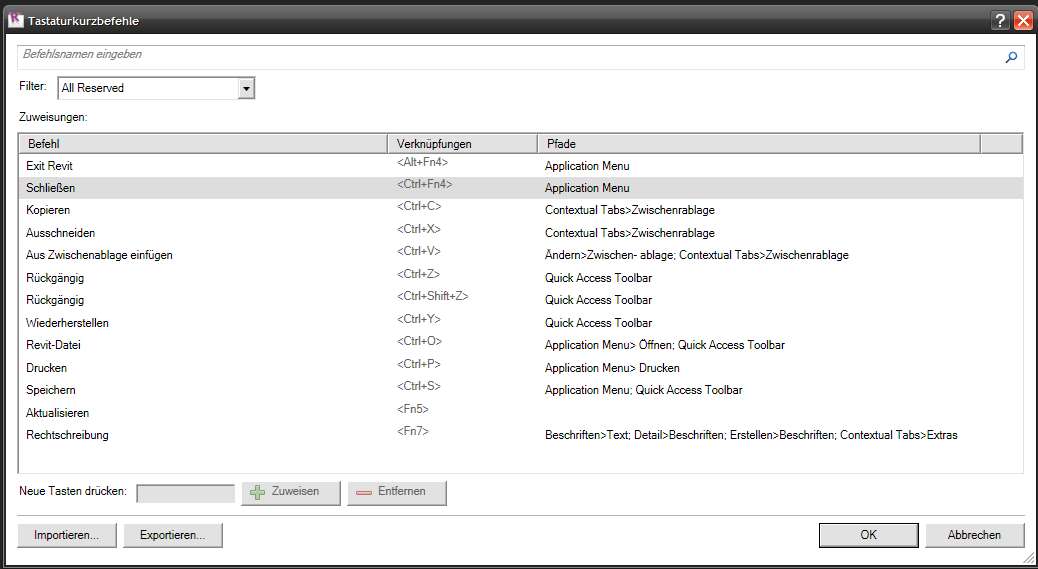
Task: Select the Rückgängig row with Ctrl+Shift+Z
Action: pos(521,300)
